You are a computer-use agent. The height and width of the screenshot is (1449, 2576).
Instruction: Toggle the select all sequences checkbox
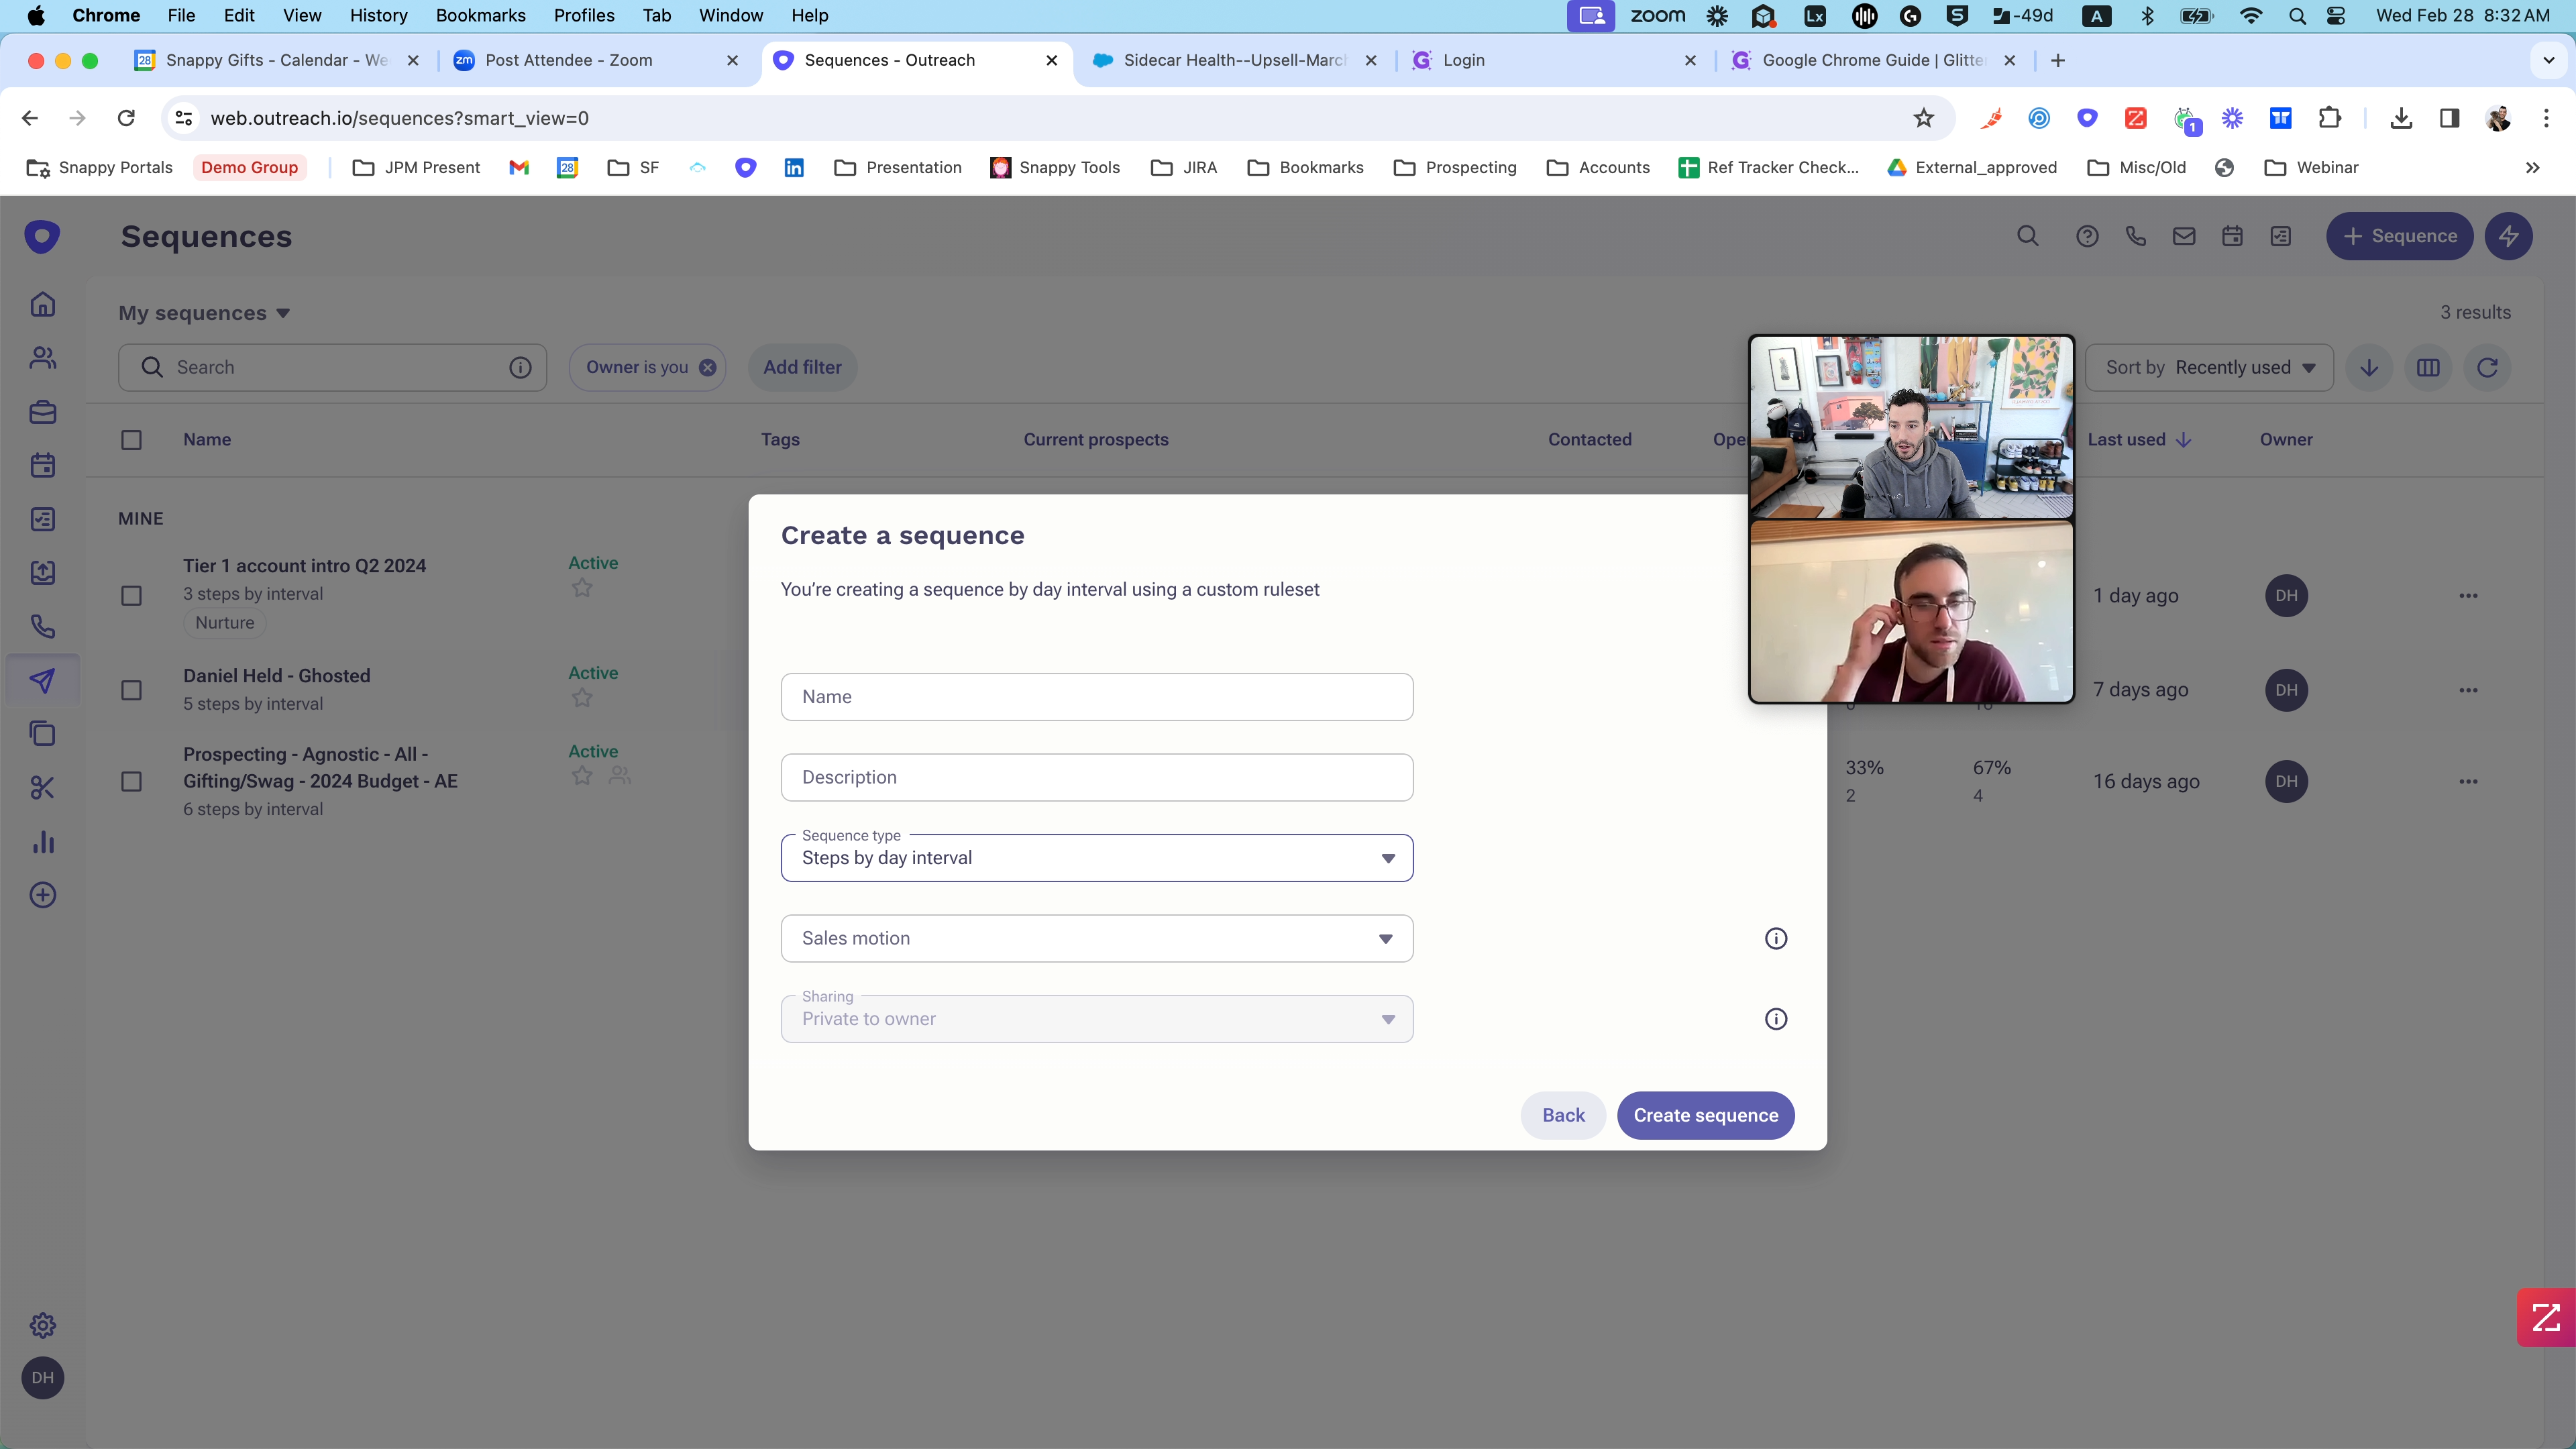[131, 439]
